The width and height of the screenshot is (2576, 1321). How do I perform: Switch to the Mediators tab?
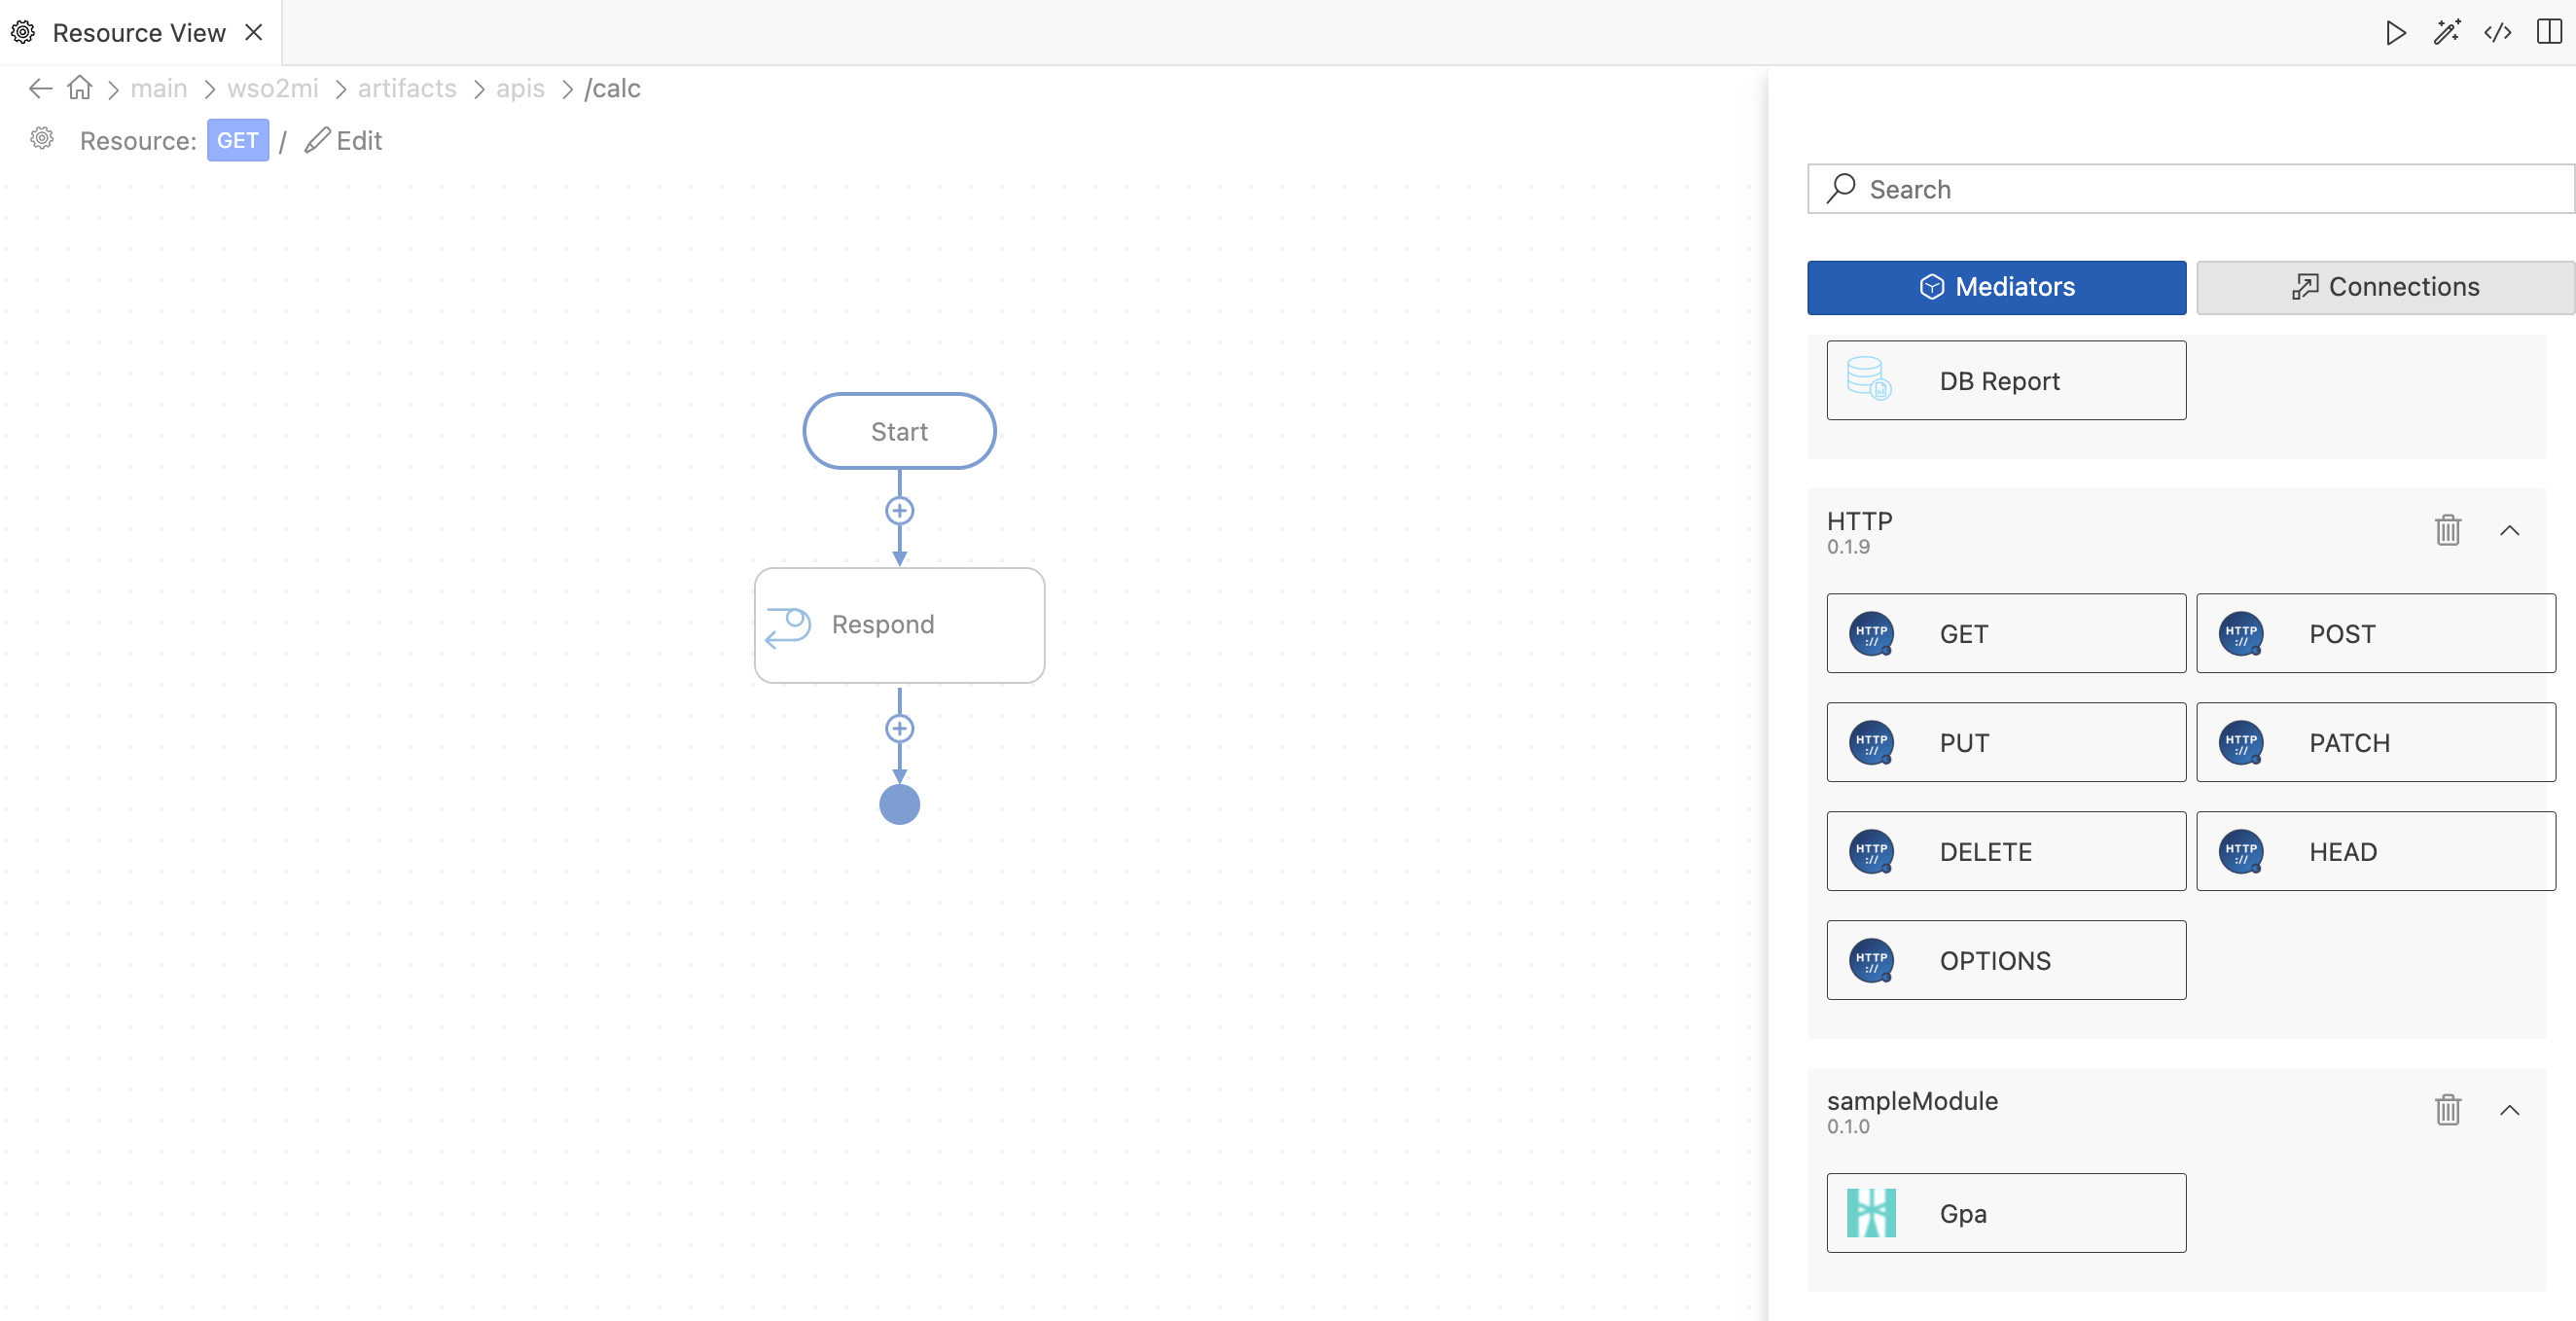pos(1996,287)
